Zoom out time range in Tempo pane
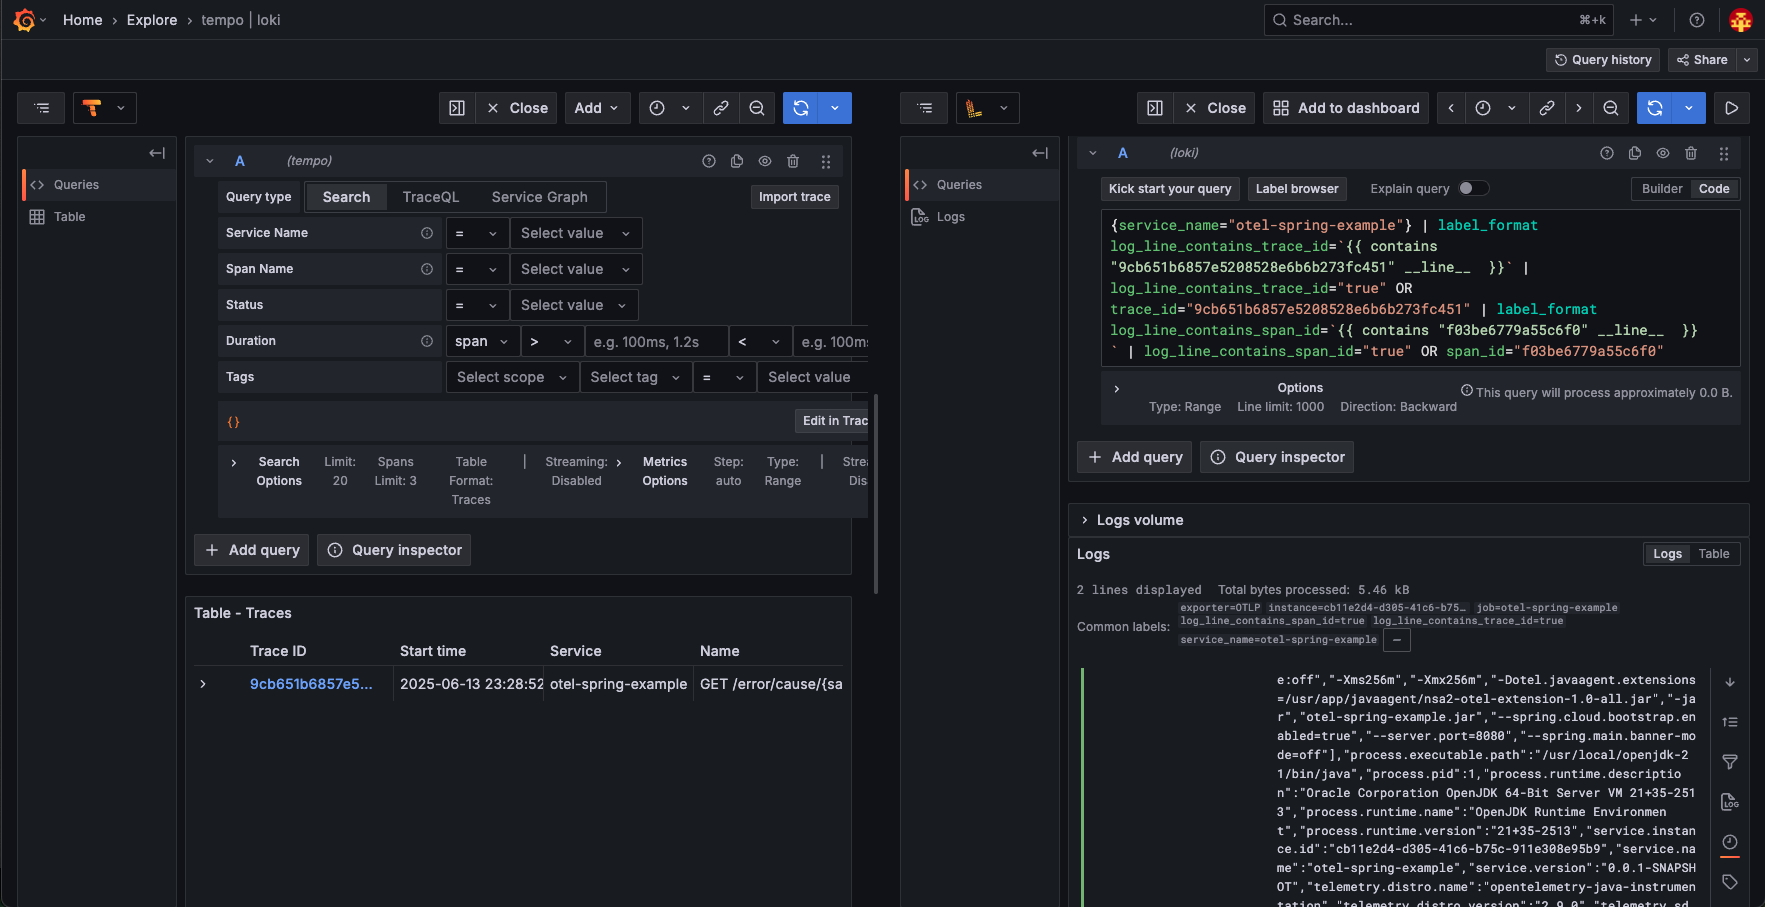 (x=757, y=108)
